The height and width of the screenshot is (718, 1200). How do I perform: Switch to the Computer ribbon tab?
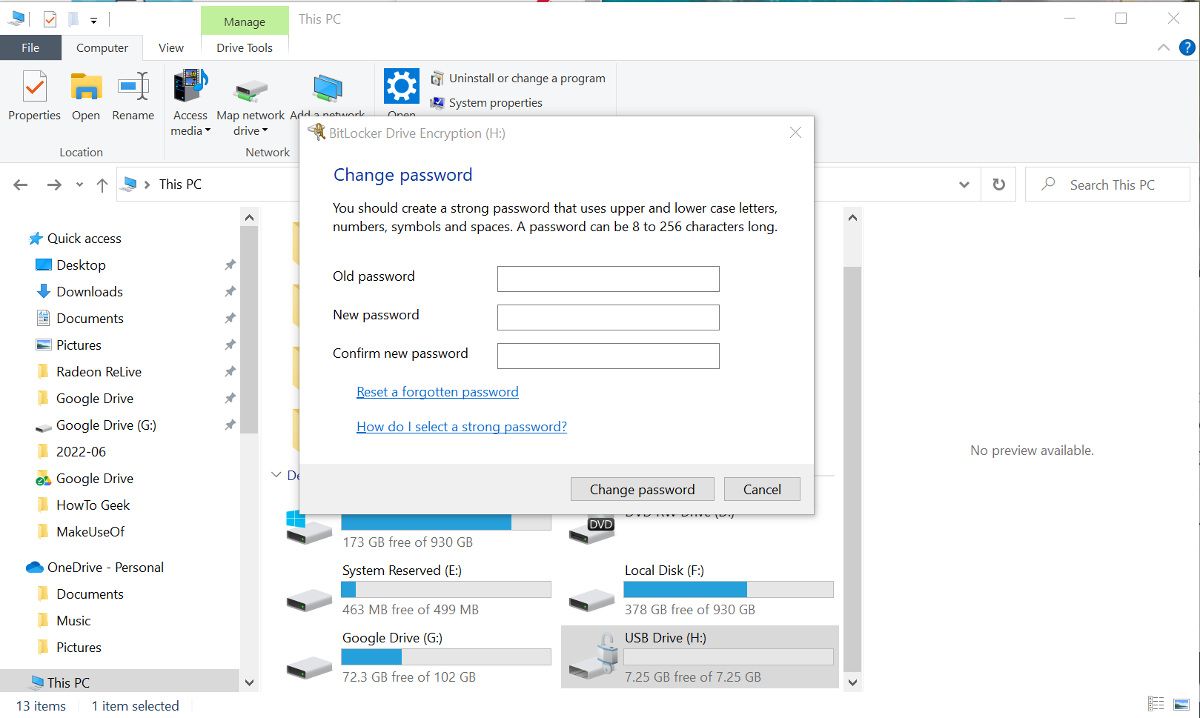click(x=102, y=47)
